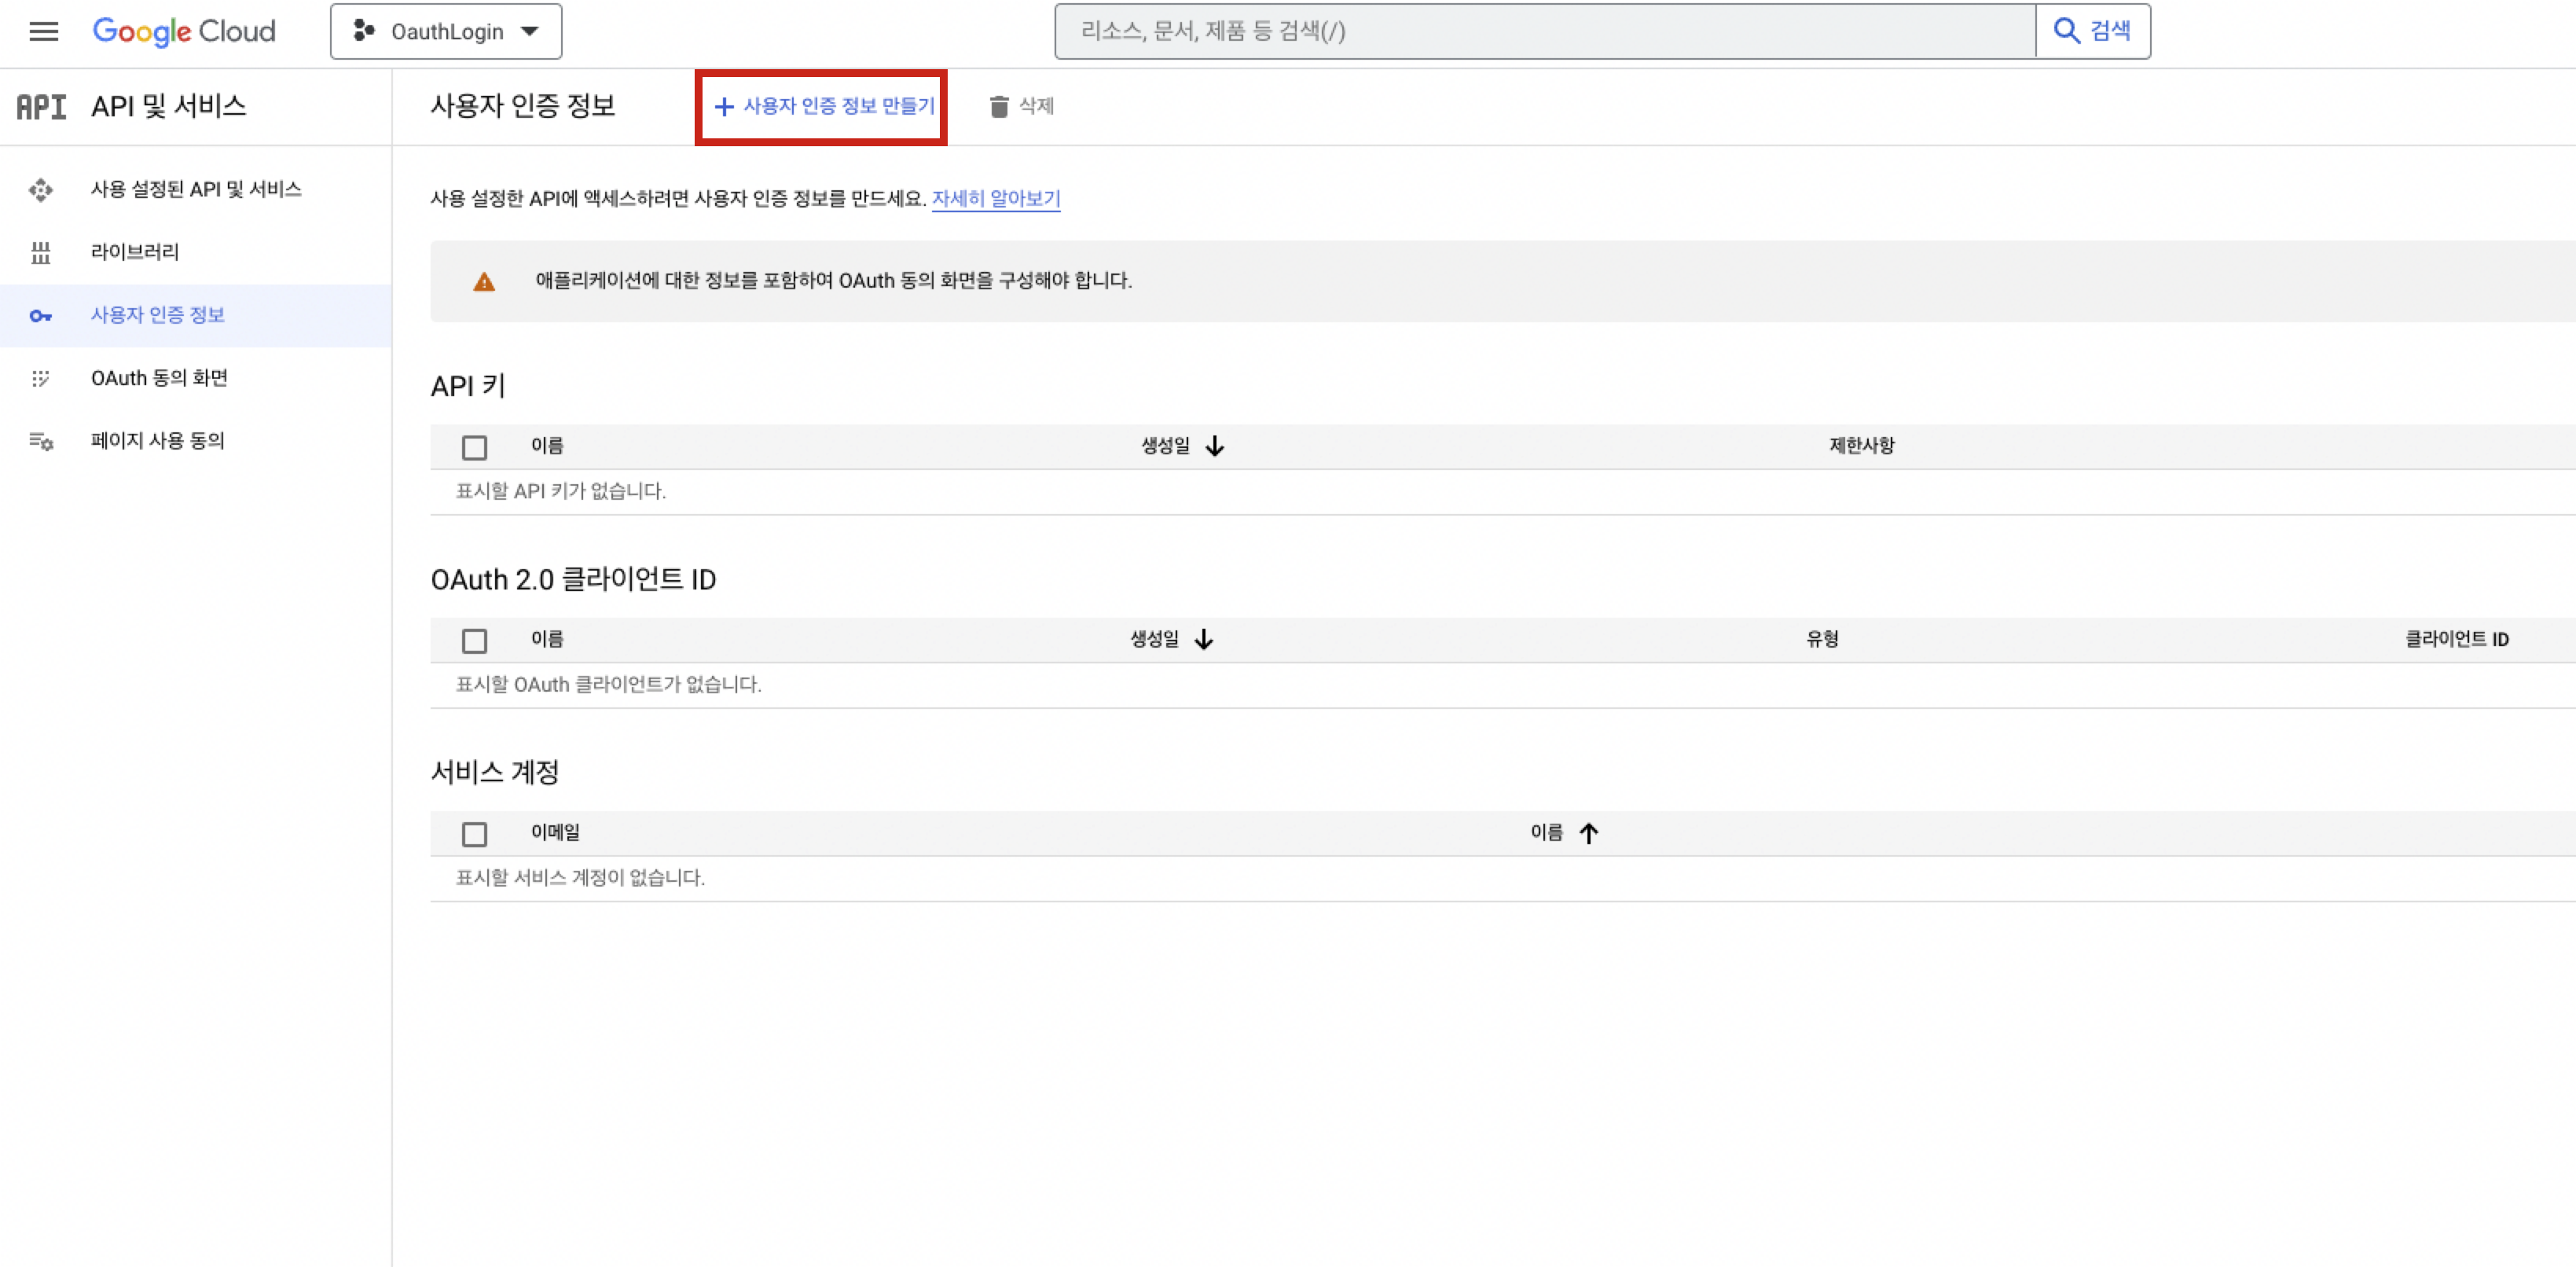The image size is (2576, 1267).
Task: Click the Google Cloud logo
Action: point(184,31)
